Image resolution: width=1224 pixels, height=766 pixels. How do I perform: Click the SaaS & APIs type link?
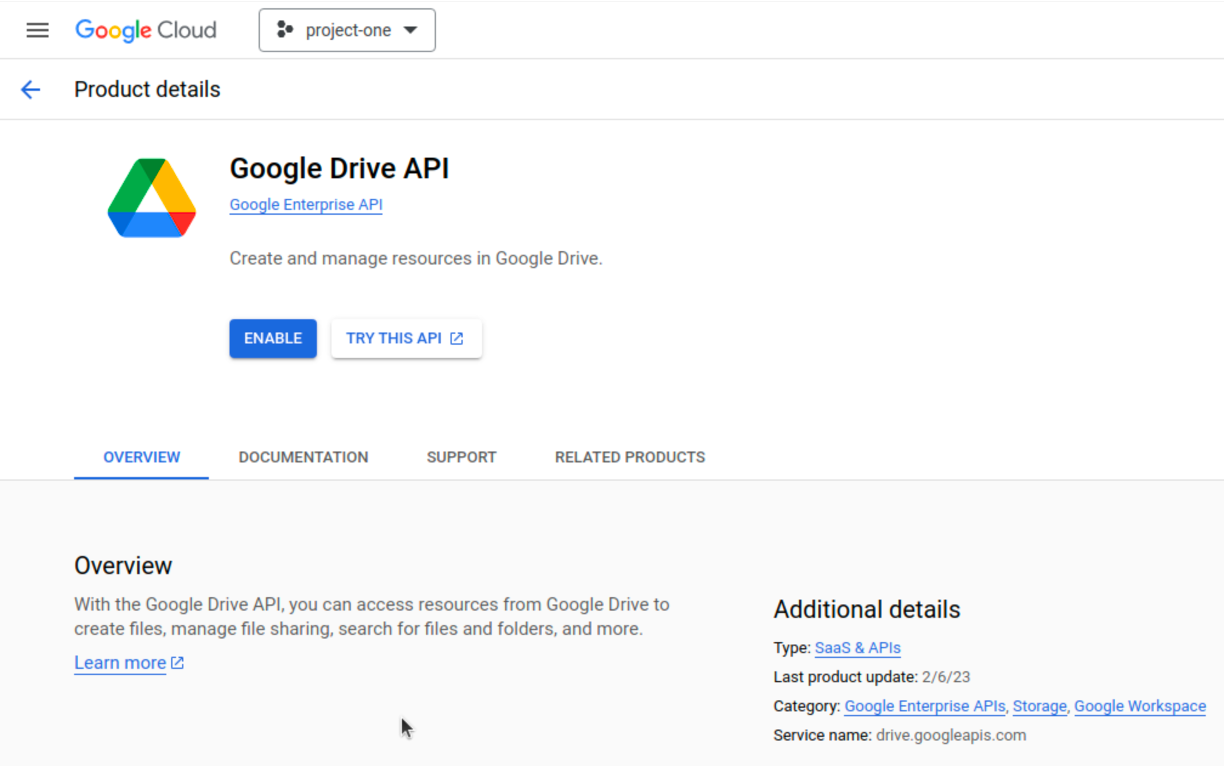click(857, 647)
